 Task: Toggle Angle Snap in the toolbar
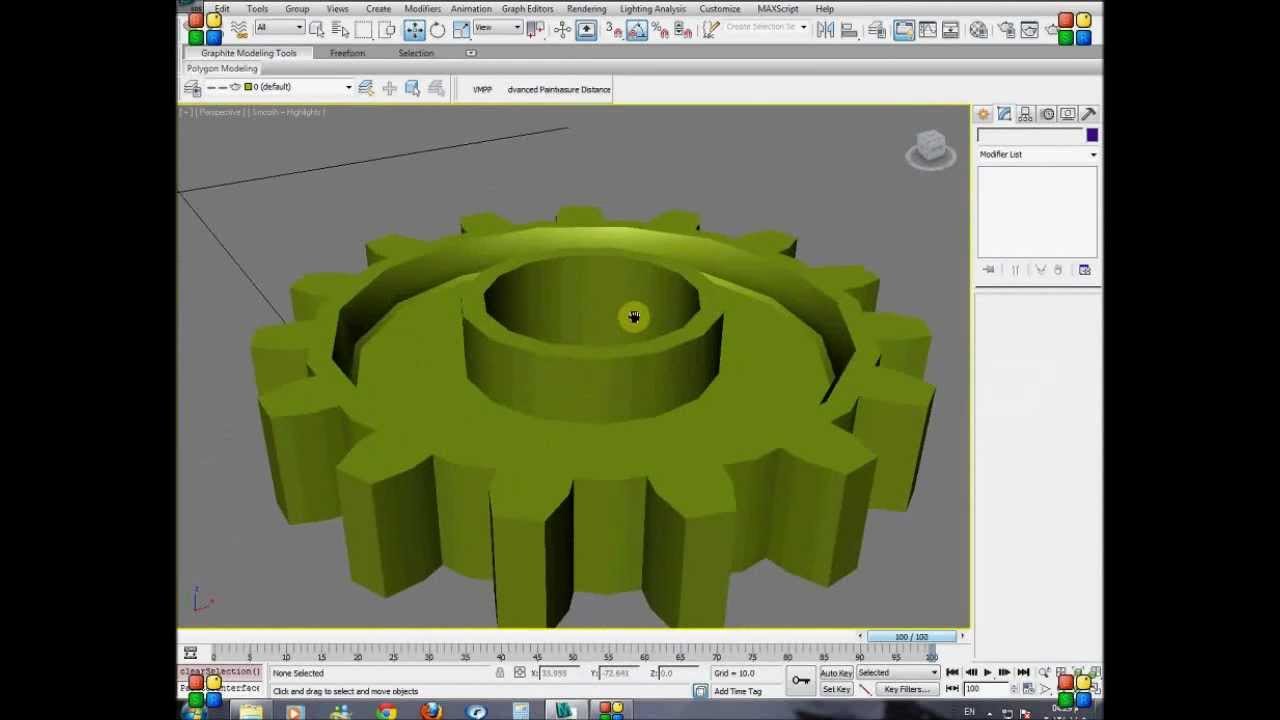point(636,30)
